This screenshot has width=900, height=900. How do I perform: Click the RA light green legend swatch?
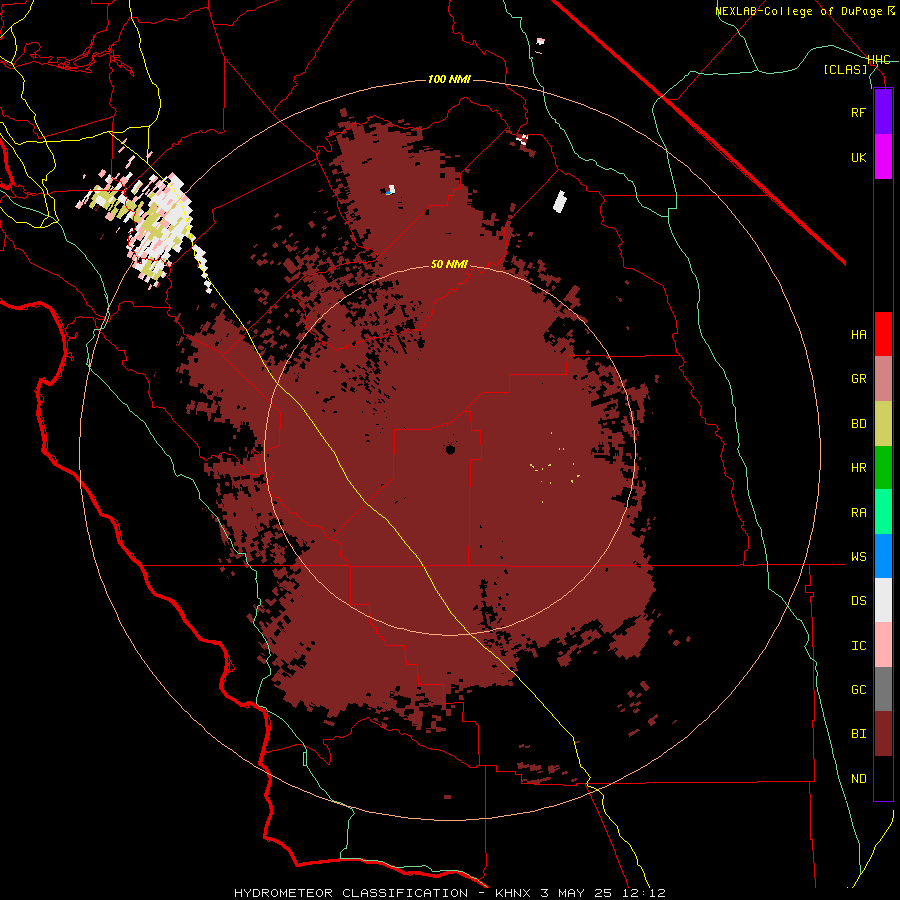(x=883, y=512)
